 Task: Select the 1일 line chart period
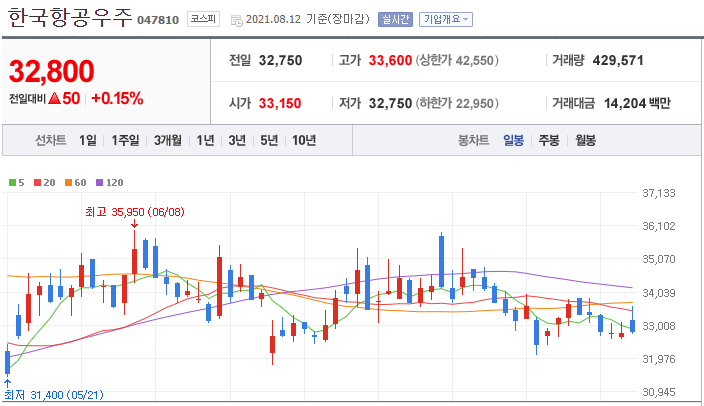pos(88,140)
